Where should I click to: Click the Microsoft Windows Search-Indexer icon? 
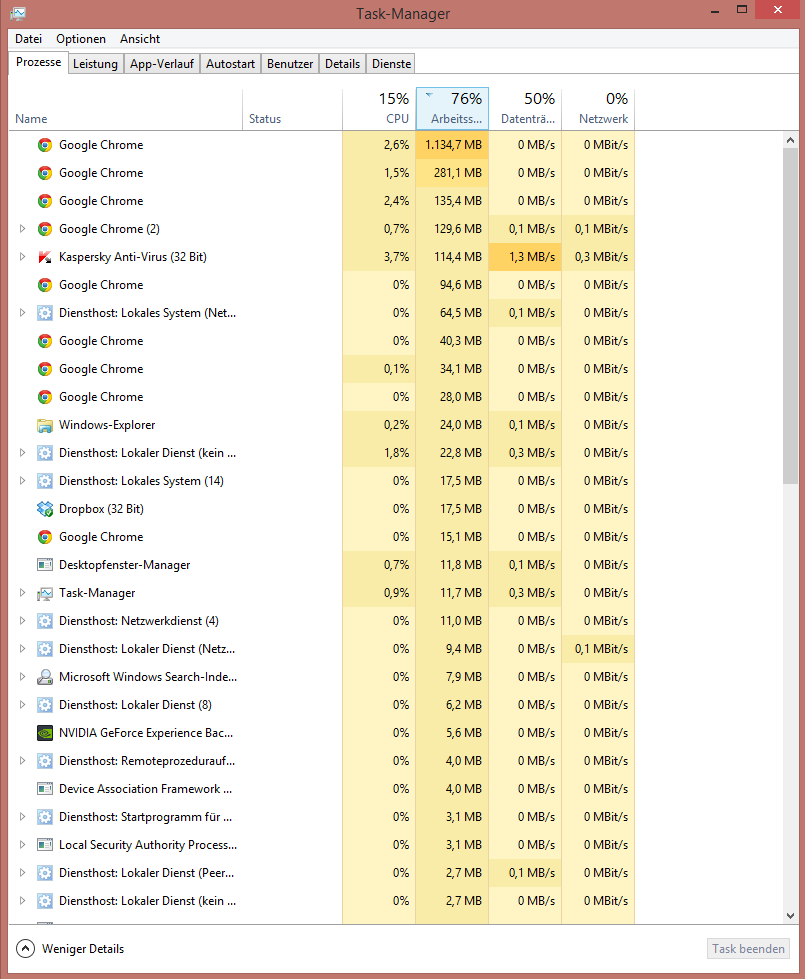point(44,677)
